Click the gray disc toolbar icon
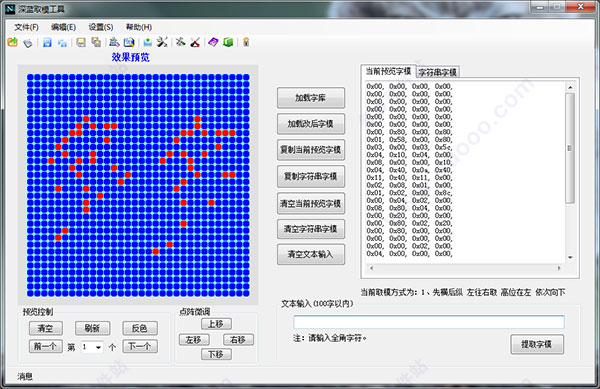The height and width of the screenshot is (389, 600). tap(28, 42)
